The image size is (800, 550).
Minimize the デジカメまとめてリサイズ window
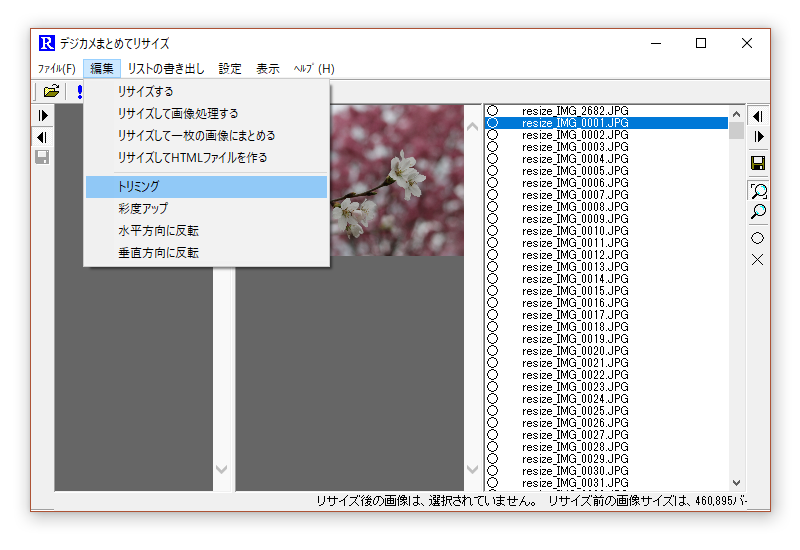pos(656,43)
